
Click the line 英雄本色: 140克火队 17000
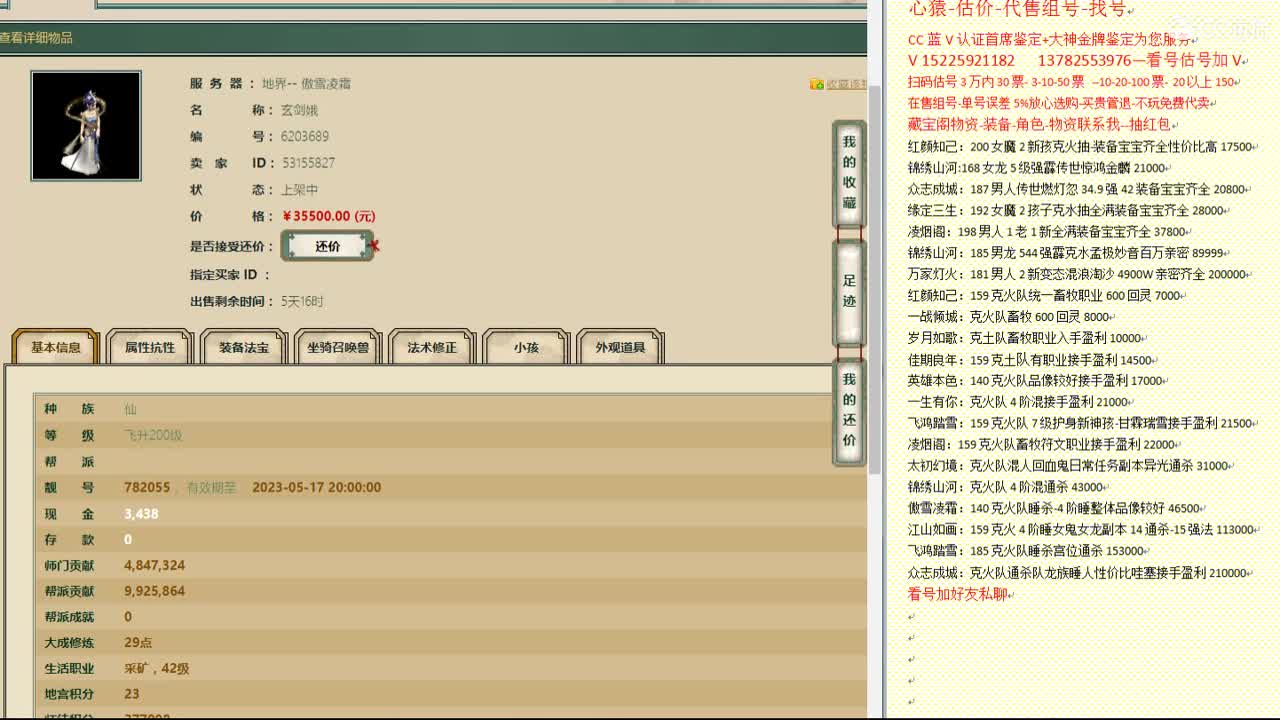pyautogui.click(x=1035, y=381)
